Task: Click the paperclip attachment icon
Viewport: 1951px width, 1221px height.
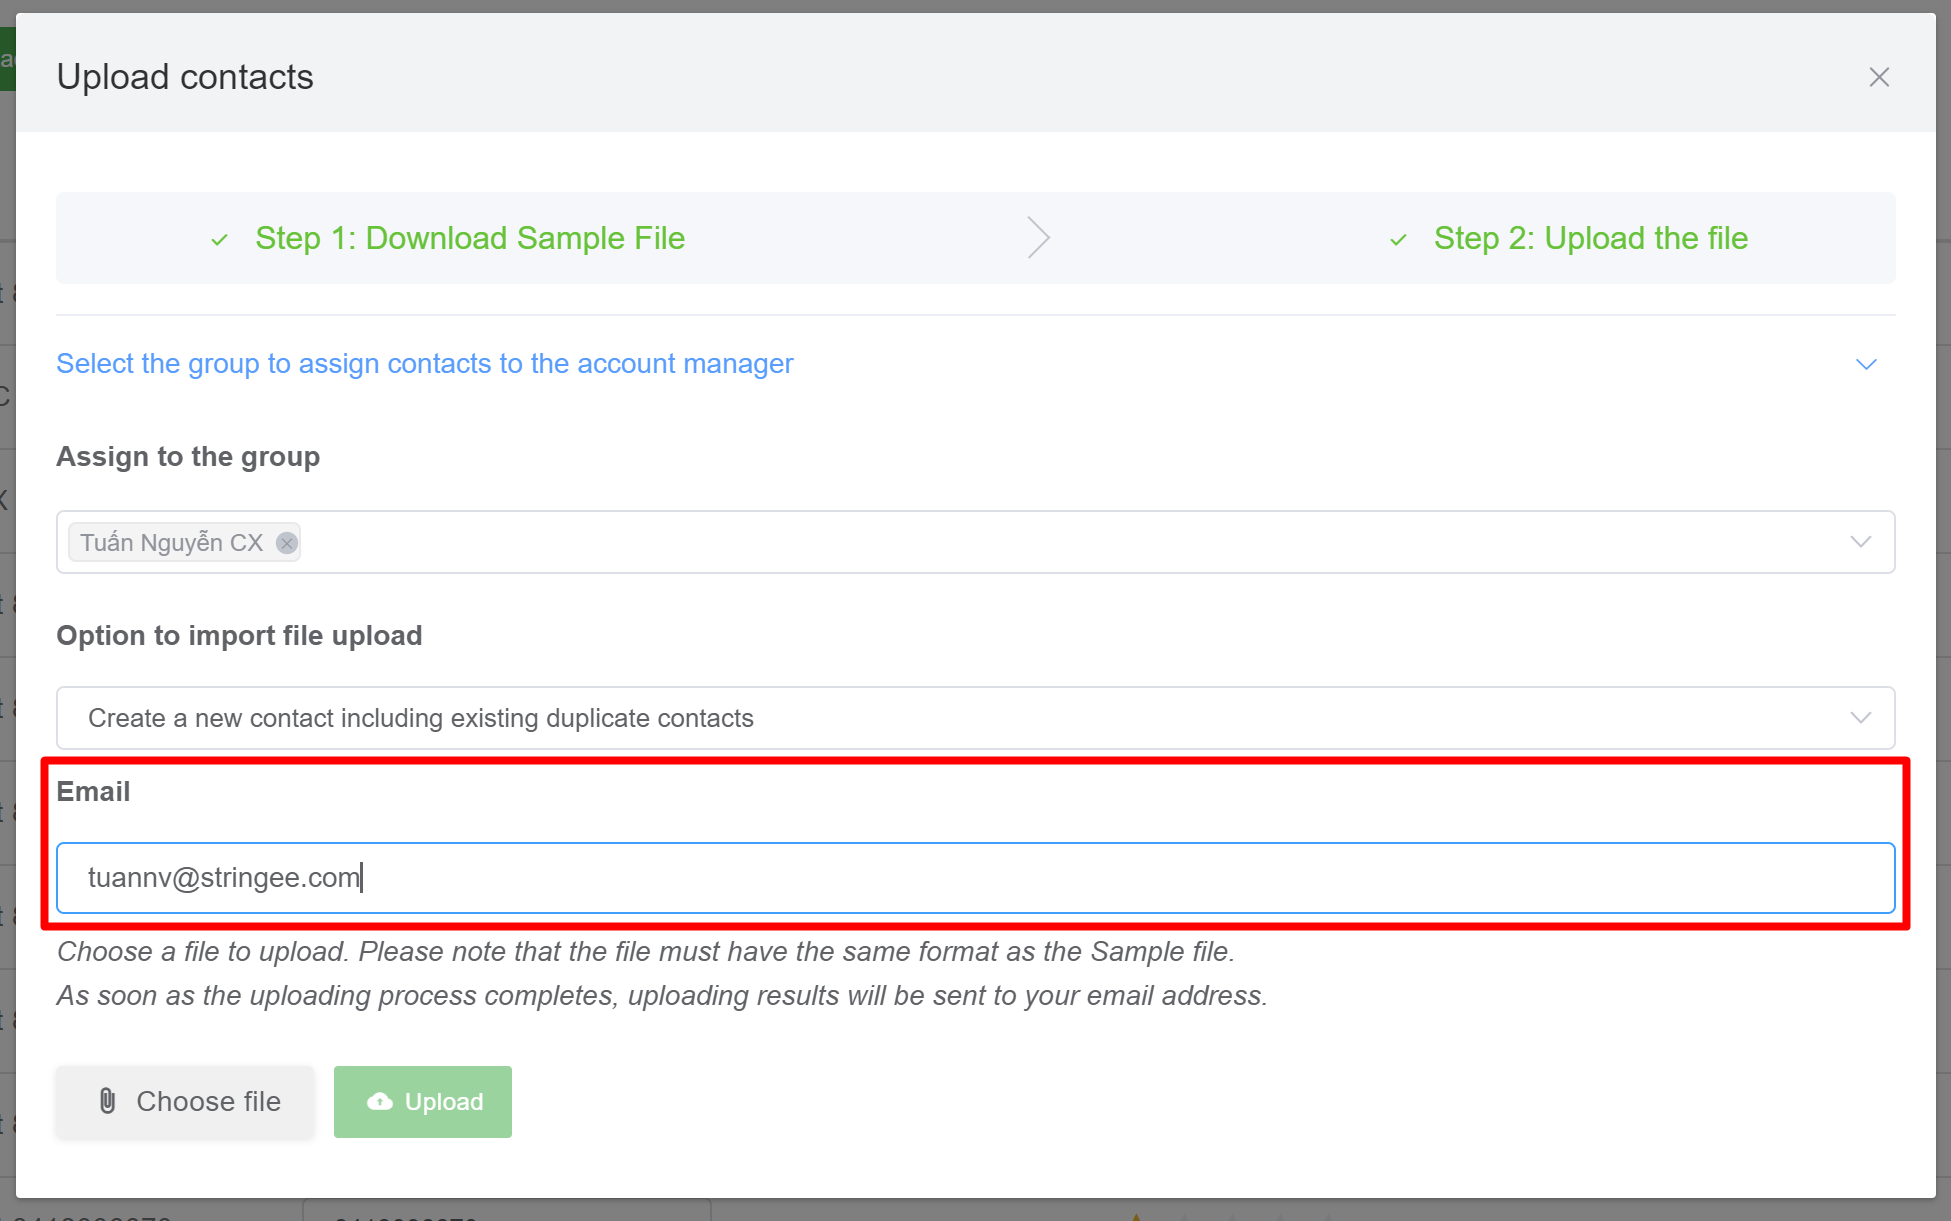Action: tap(108, 1101)
